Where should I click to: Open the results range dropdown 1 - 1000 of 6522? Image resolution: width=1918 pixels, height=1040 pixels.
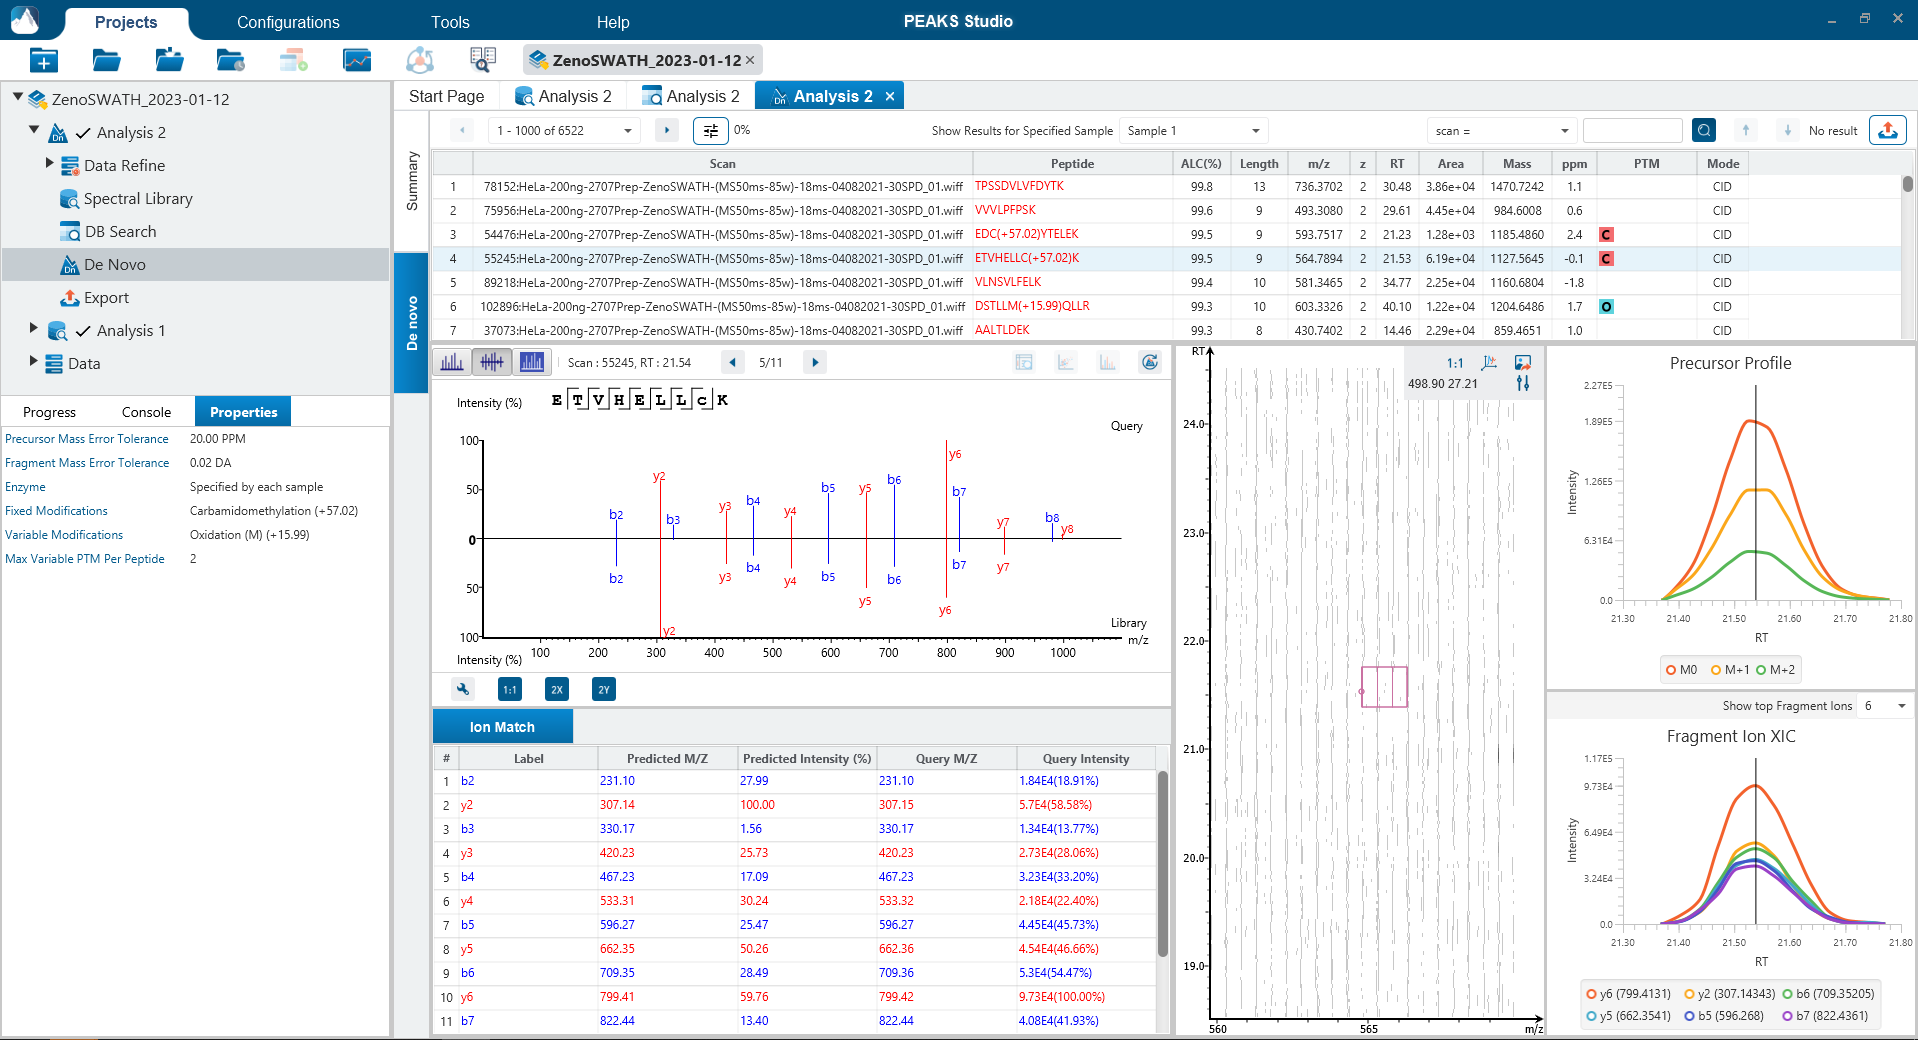[x=565, y=131]
